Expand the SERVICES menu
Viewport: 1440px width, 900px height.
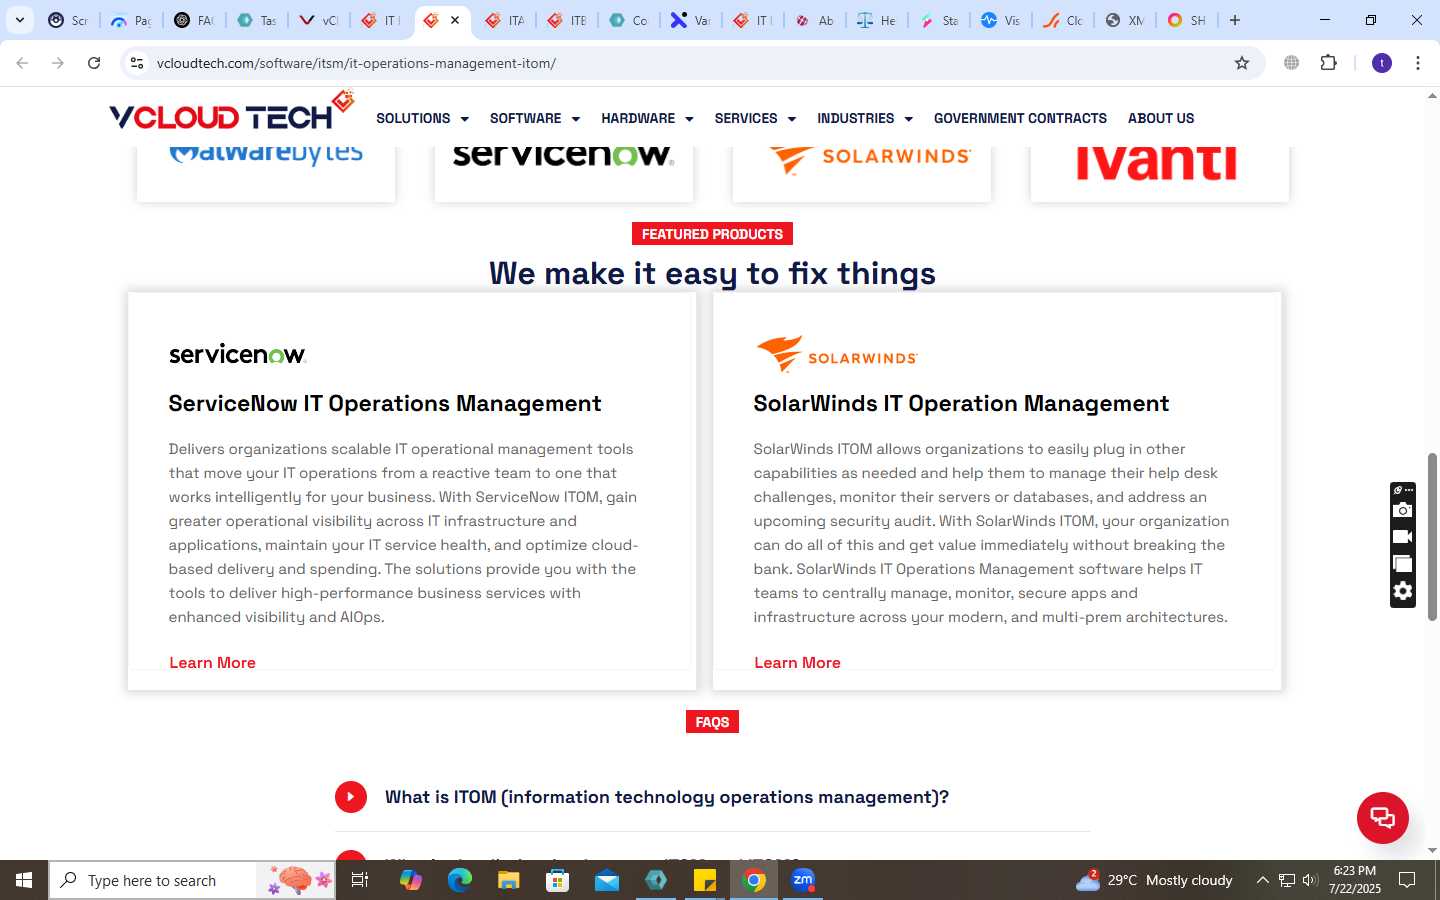coord(755,118)
